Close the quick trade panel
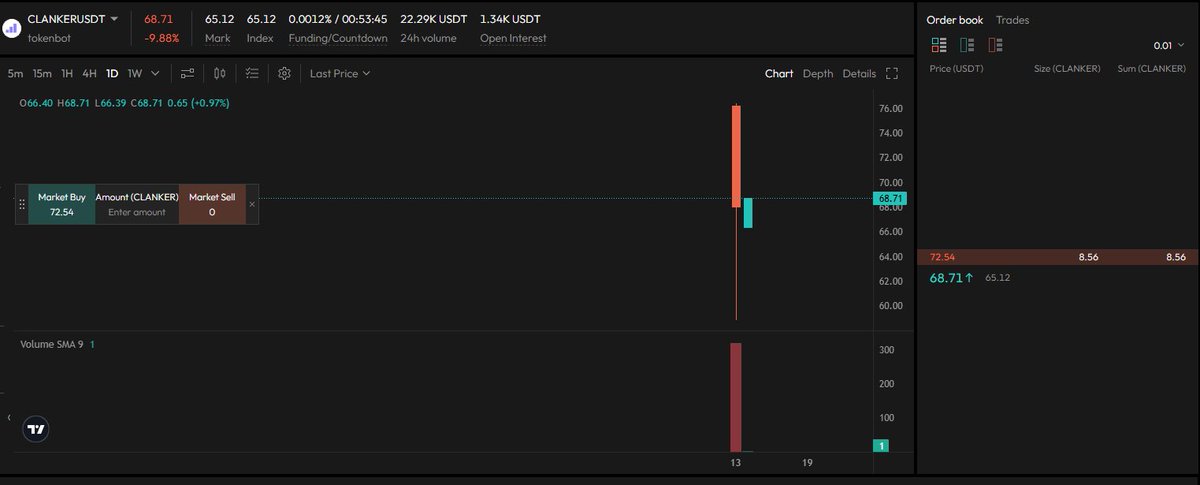Screen dimensions: 1200x485 click(x=252, y=204)
